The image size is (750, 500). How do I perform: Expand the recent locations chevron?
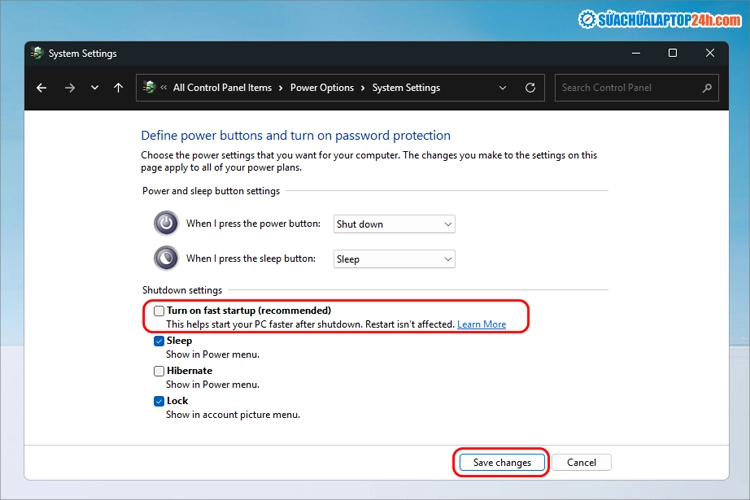pyautogui.click(x=94, y=88)
